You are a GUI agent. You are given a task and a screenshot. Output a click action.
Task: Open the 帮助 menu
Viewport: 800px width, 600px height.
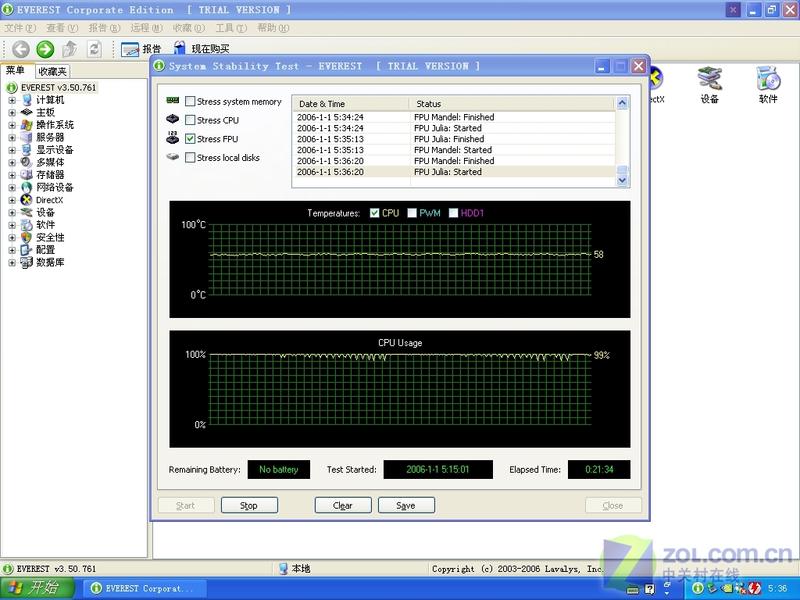[273, 28]
